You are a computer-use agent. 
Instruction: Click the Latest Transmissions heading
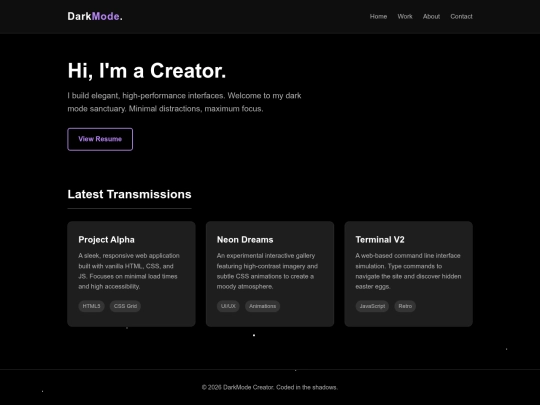coord(129,194)
